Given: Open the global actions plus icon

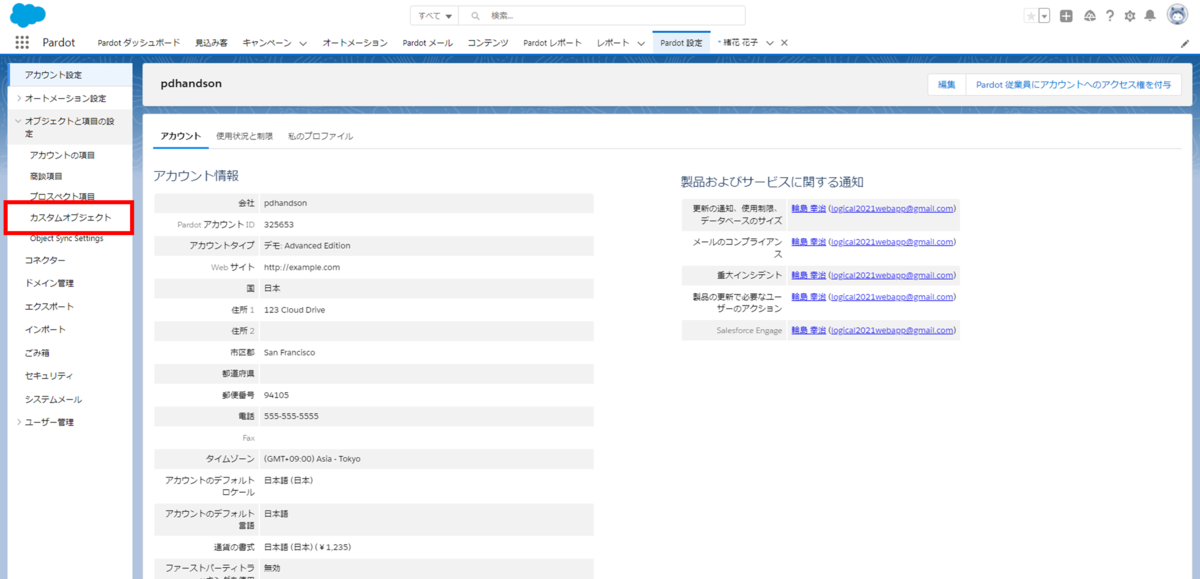Looking at the screenshot, I should point(1067,16).
